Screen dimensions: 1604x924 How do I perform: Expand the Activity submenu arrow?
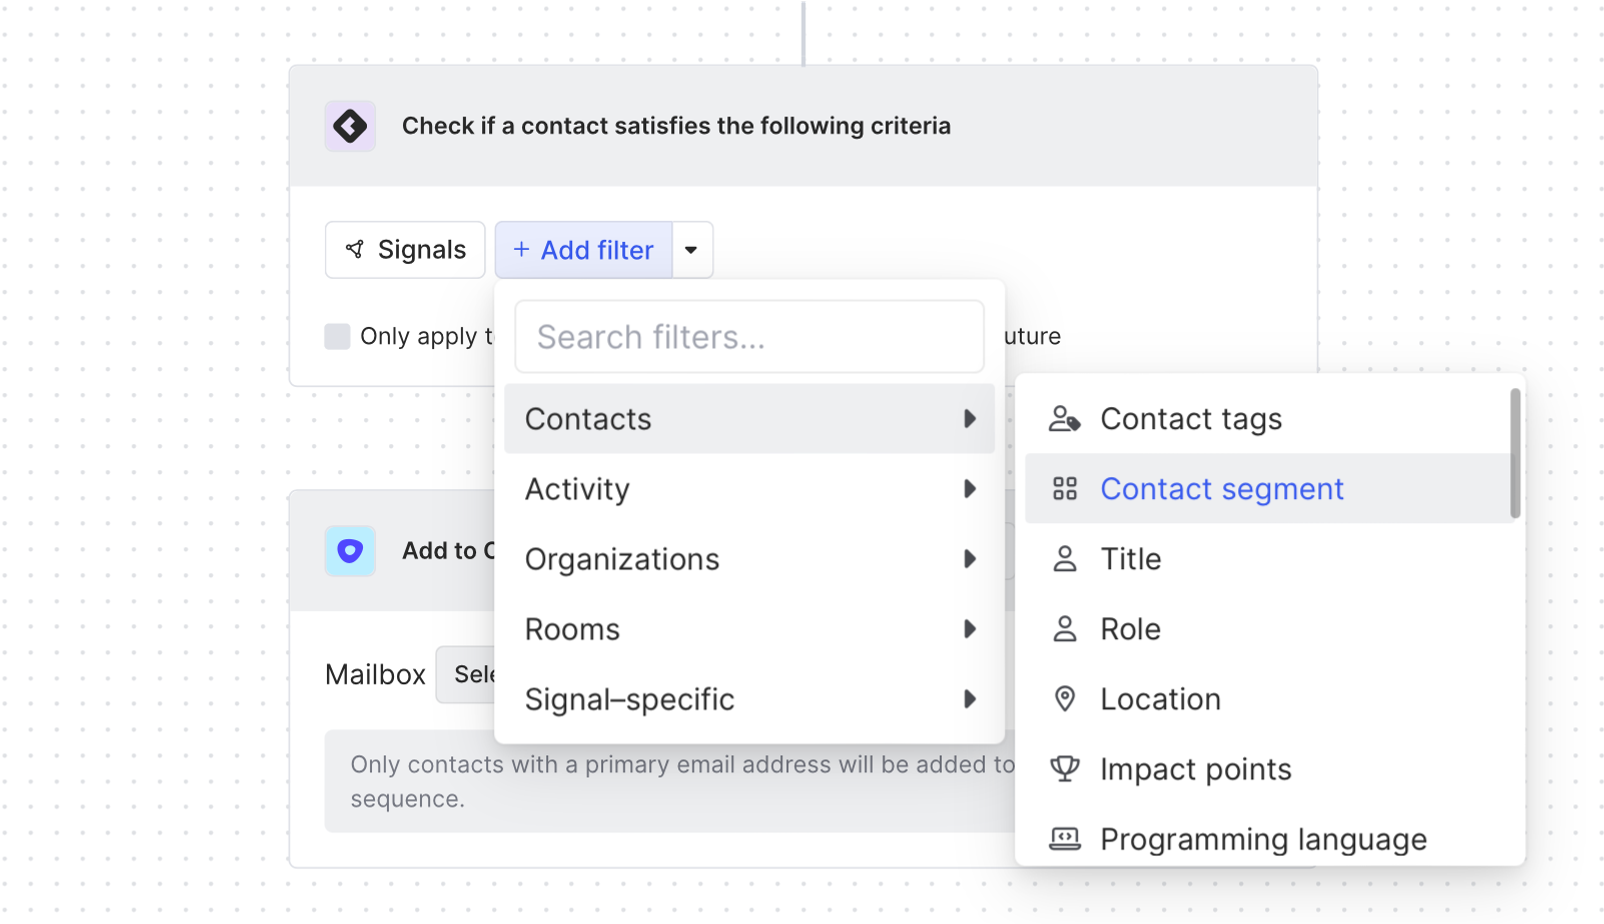pos(969,489)
